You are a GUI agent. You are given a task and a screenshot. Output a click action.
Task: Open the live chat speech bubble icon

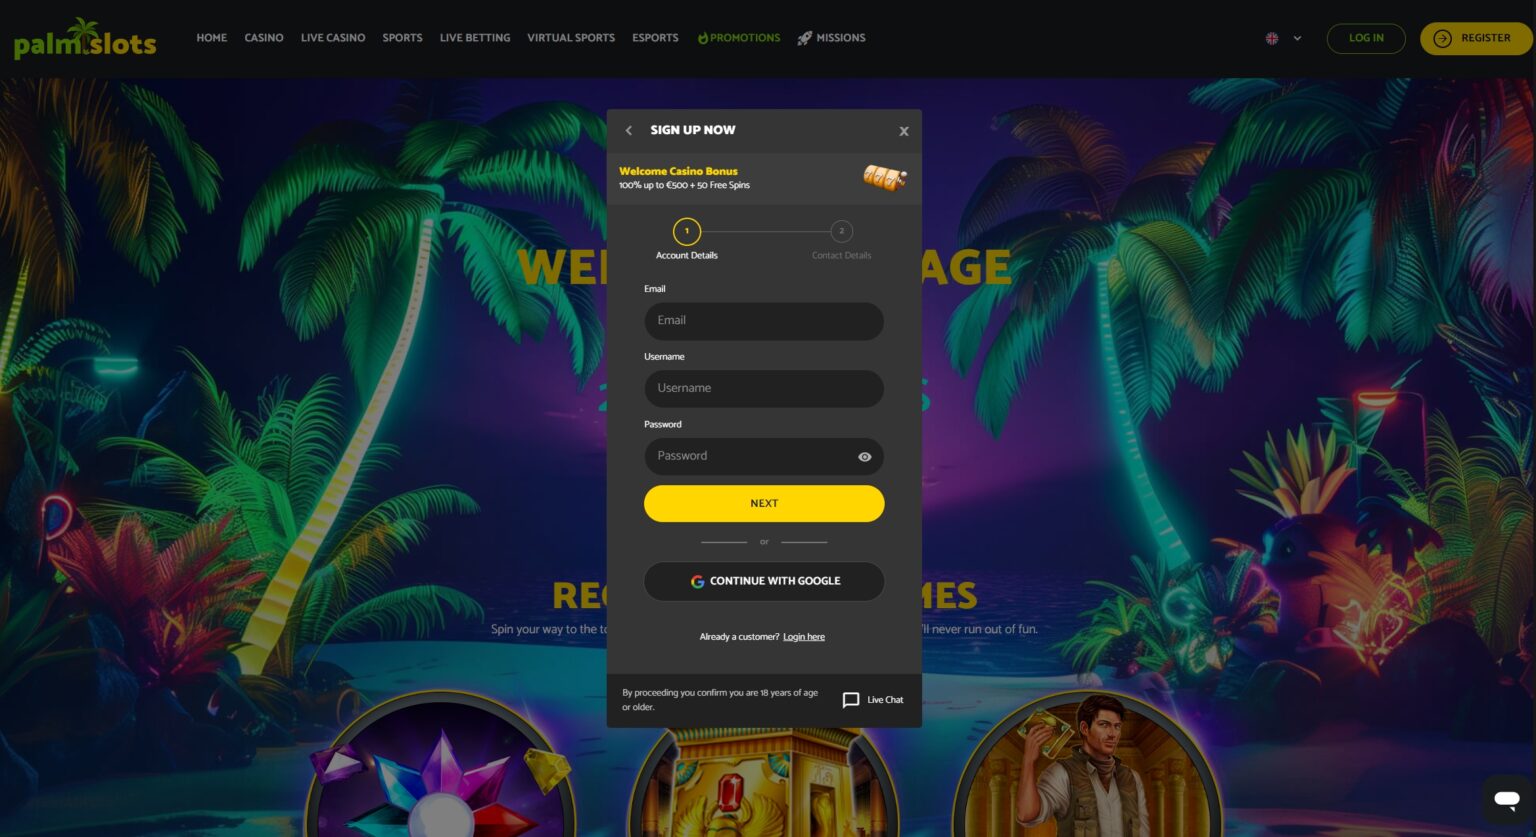851,700
